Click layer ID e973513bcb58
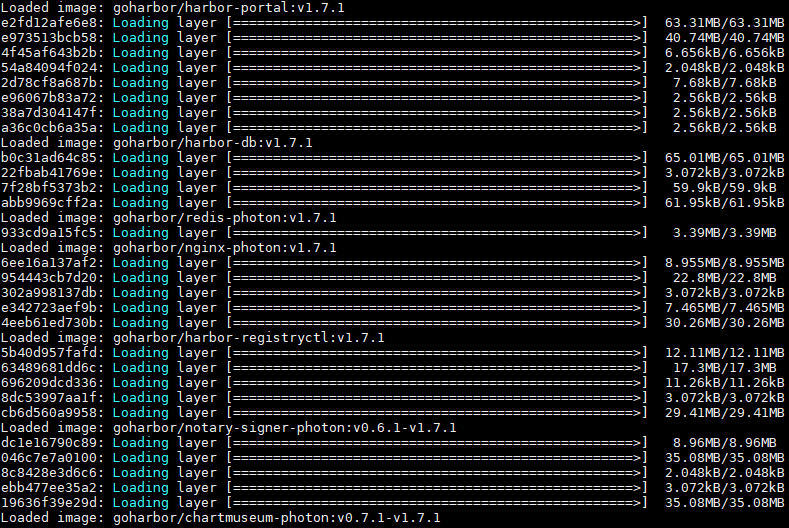Viewport: 789px width, 528px height. (x=49, y=38)
